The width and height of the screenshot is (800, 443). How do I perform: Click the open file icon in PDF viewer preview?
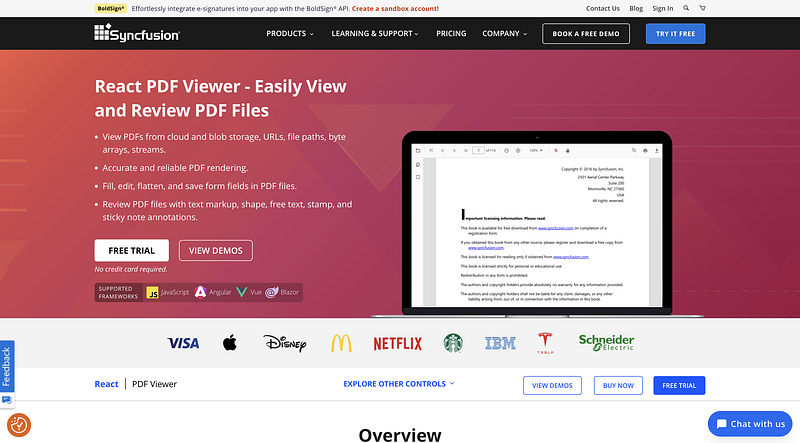418,151
